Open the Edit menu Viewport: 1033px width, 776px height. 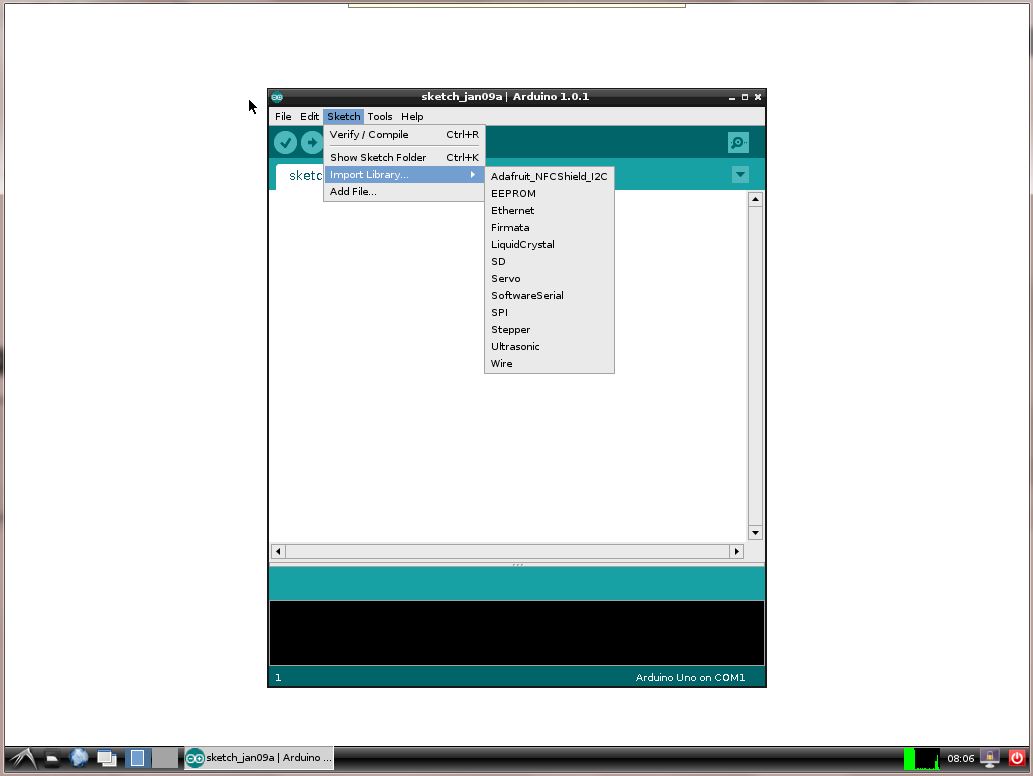coord(309,117)
